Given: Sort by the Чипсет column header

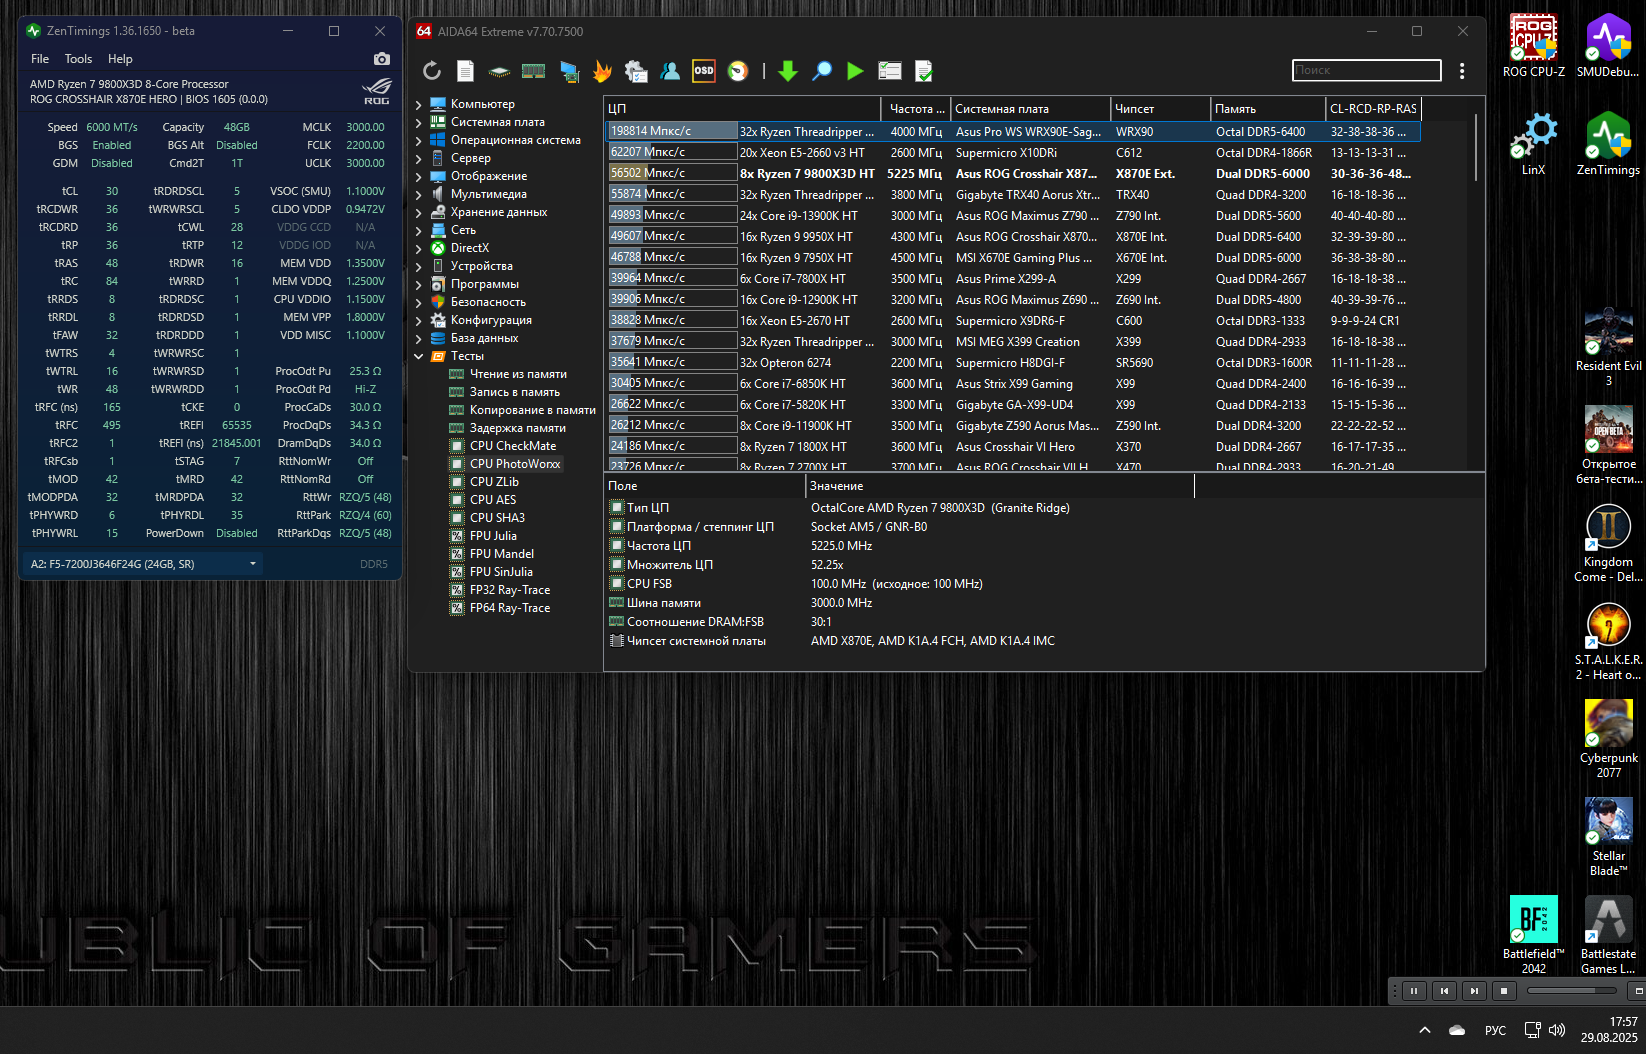Looking at the screenshot, I should click(x=1161, y=109).
